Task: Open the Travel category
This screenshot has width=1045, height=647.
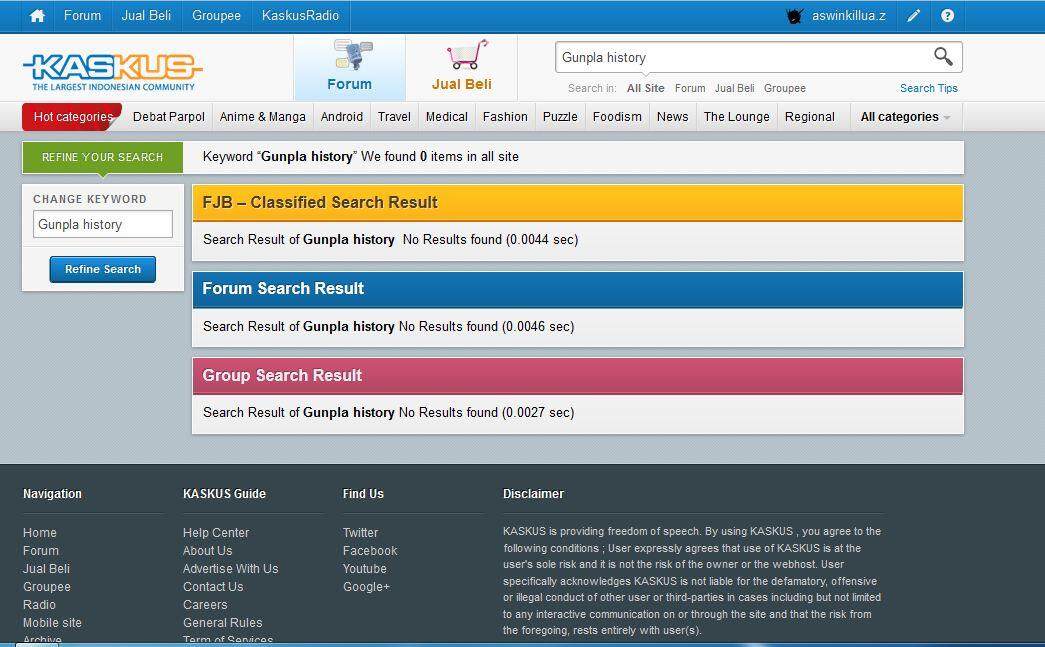Action: coord(394,117)
